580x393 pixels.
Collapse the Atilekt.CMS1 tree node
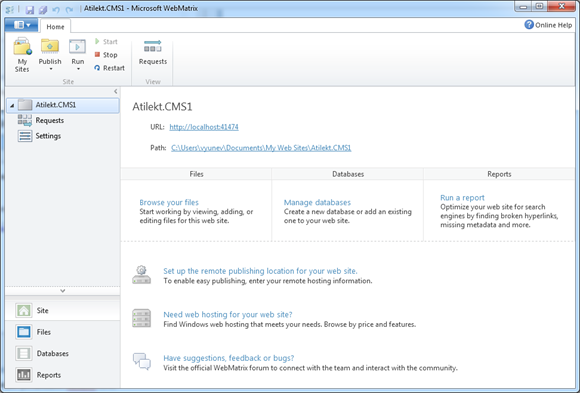click(x=12, y=106)
